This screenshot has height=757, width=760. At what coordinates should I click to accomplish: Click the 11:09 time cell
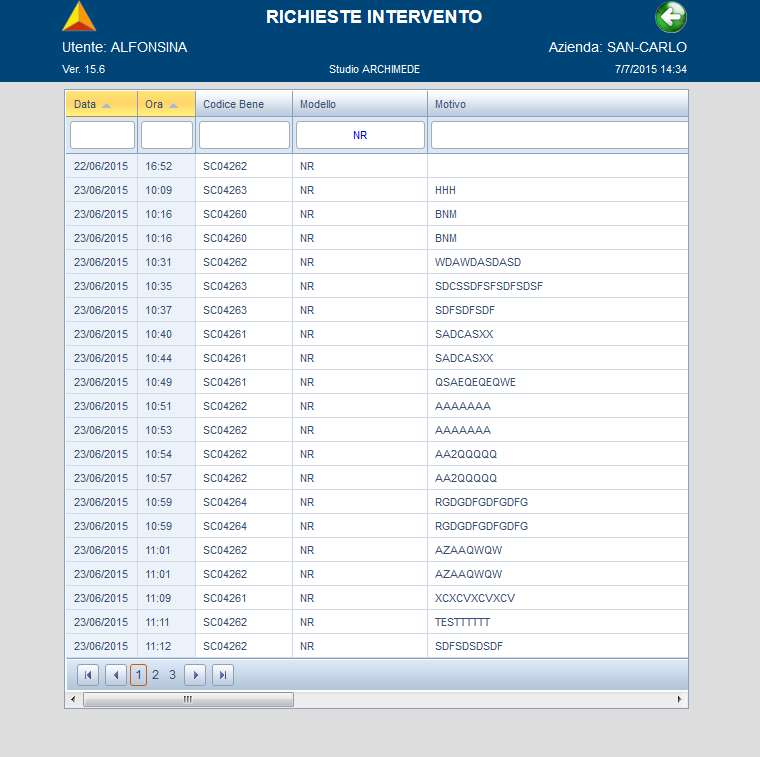pos(166,598)
